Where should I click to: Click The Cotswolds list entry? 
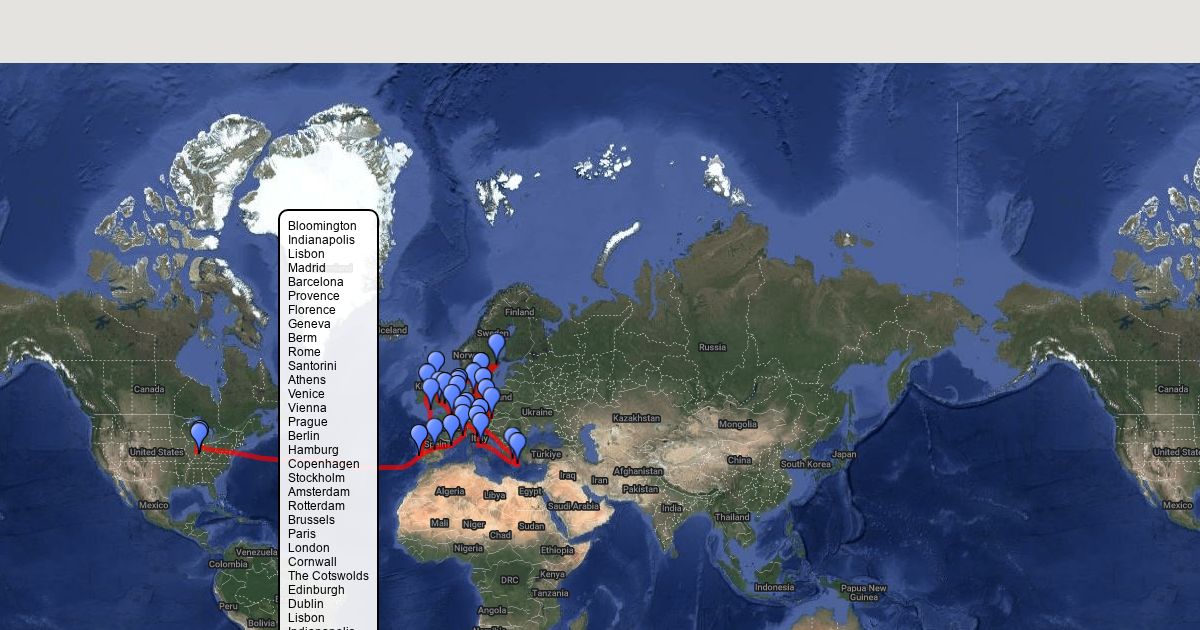(328, 576)
